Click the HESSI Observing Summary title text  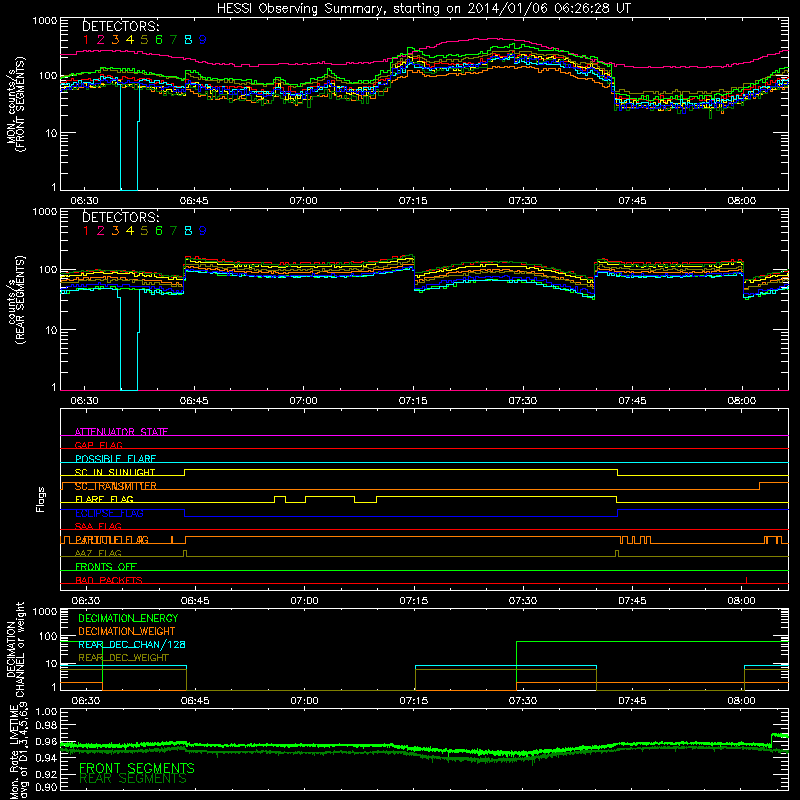coord(423,8)
